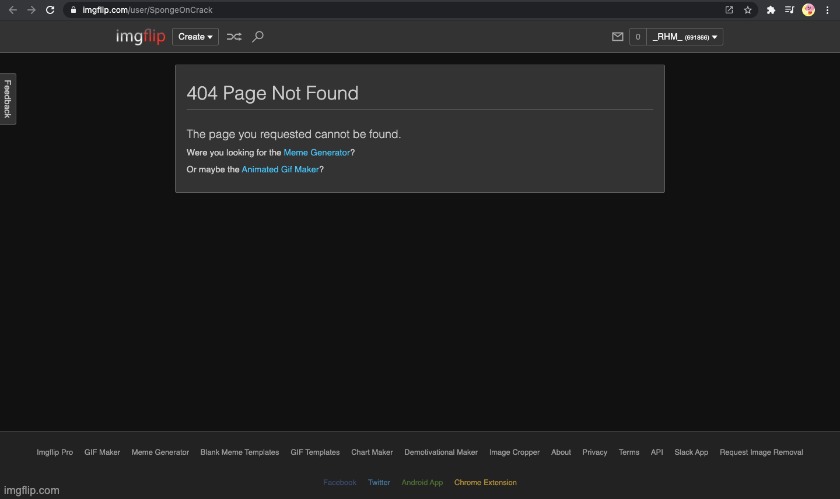This screenshot has width=840, height=499.
Task: Reload the page in browser
Action: (x=50, y=10)
